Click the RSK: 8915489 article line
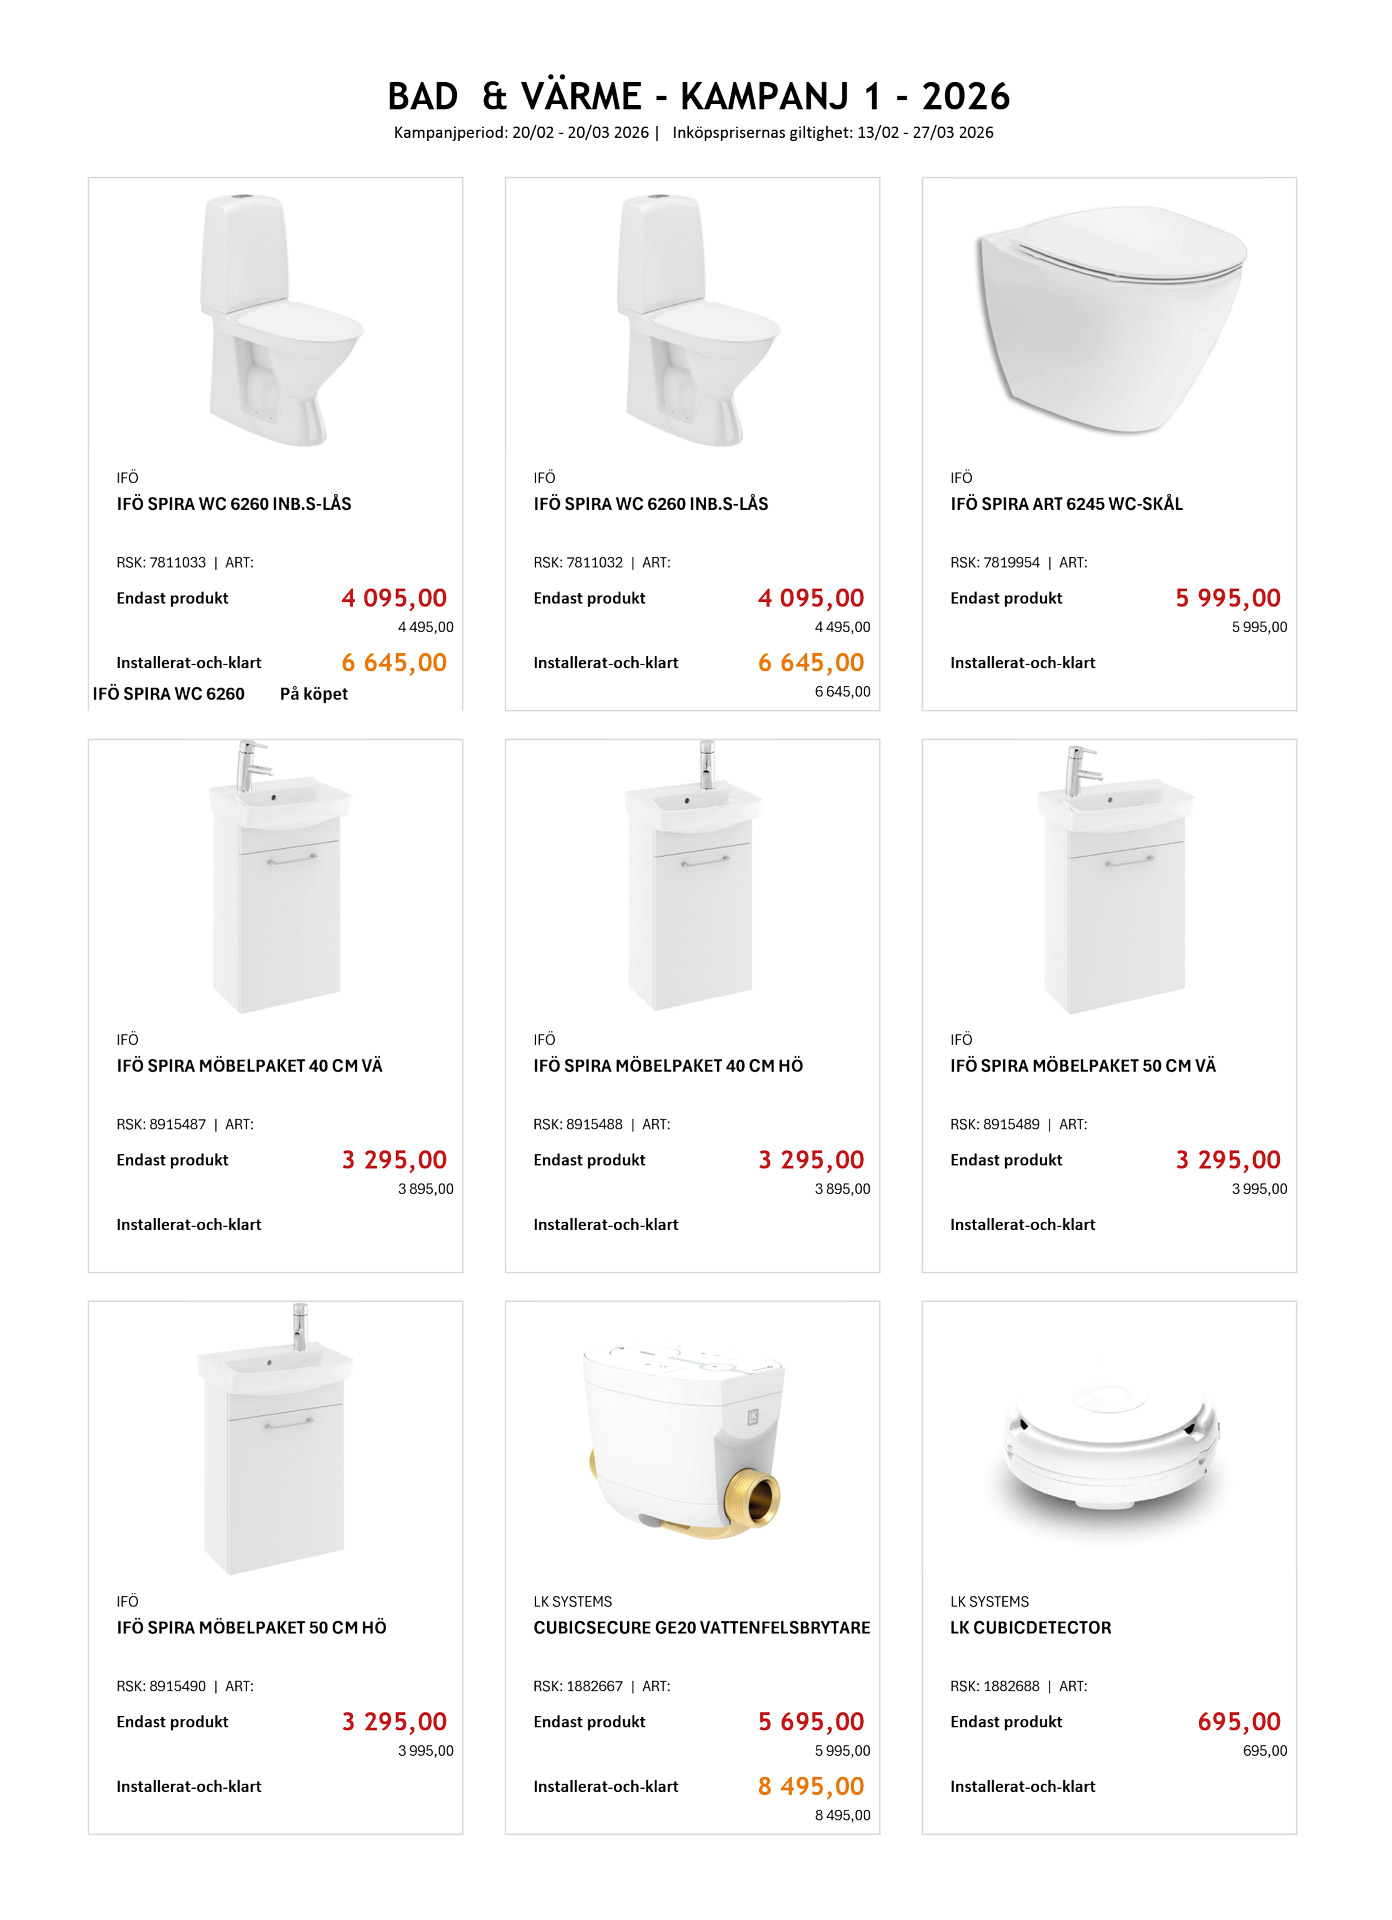The image size is (1392, 1920). [x=995, y=1125]
